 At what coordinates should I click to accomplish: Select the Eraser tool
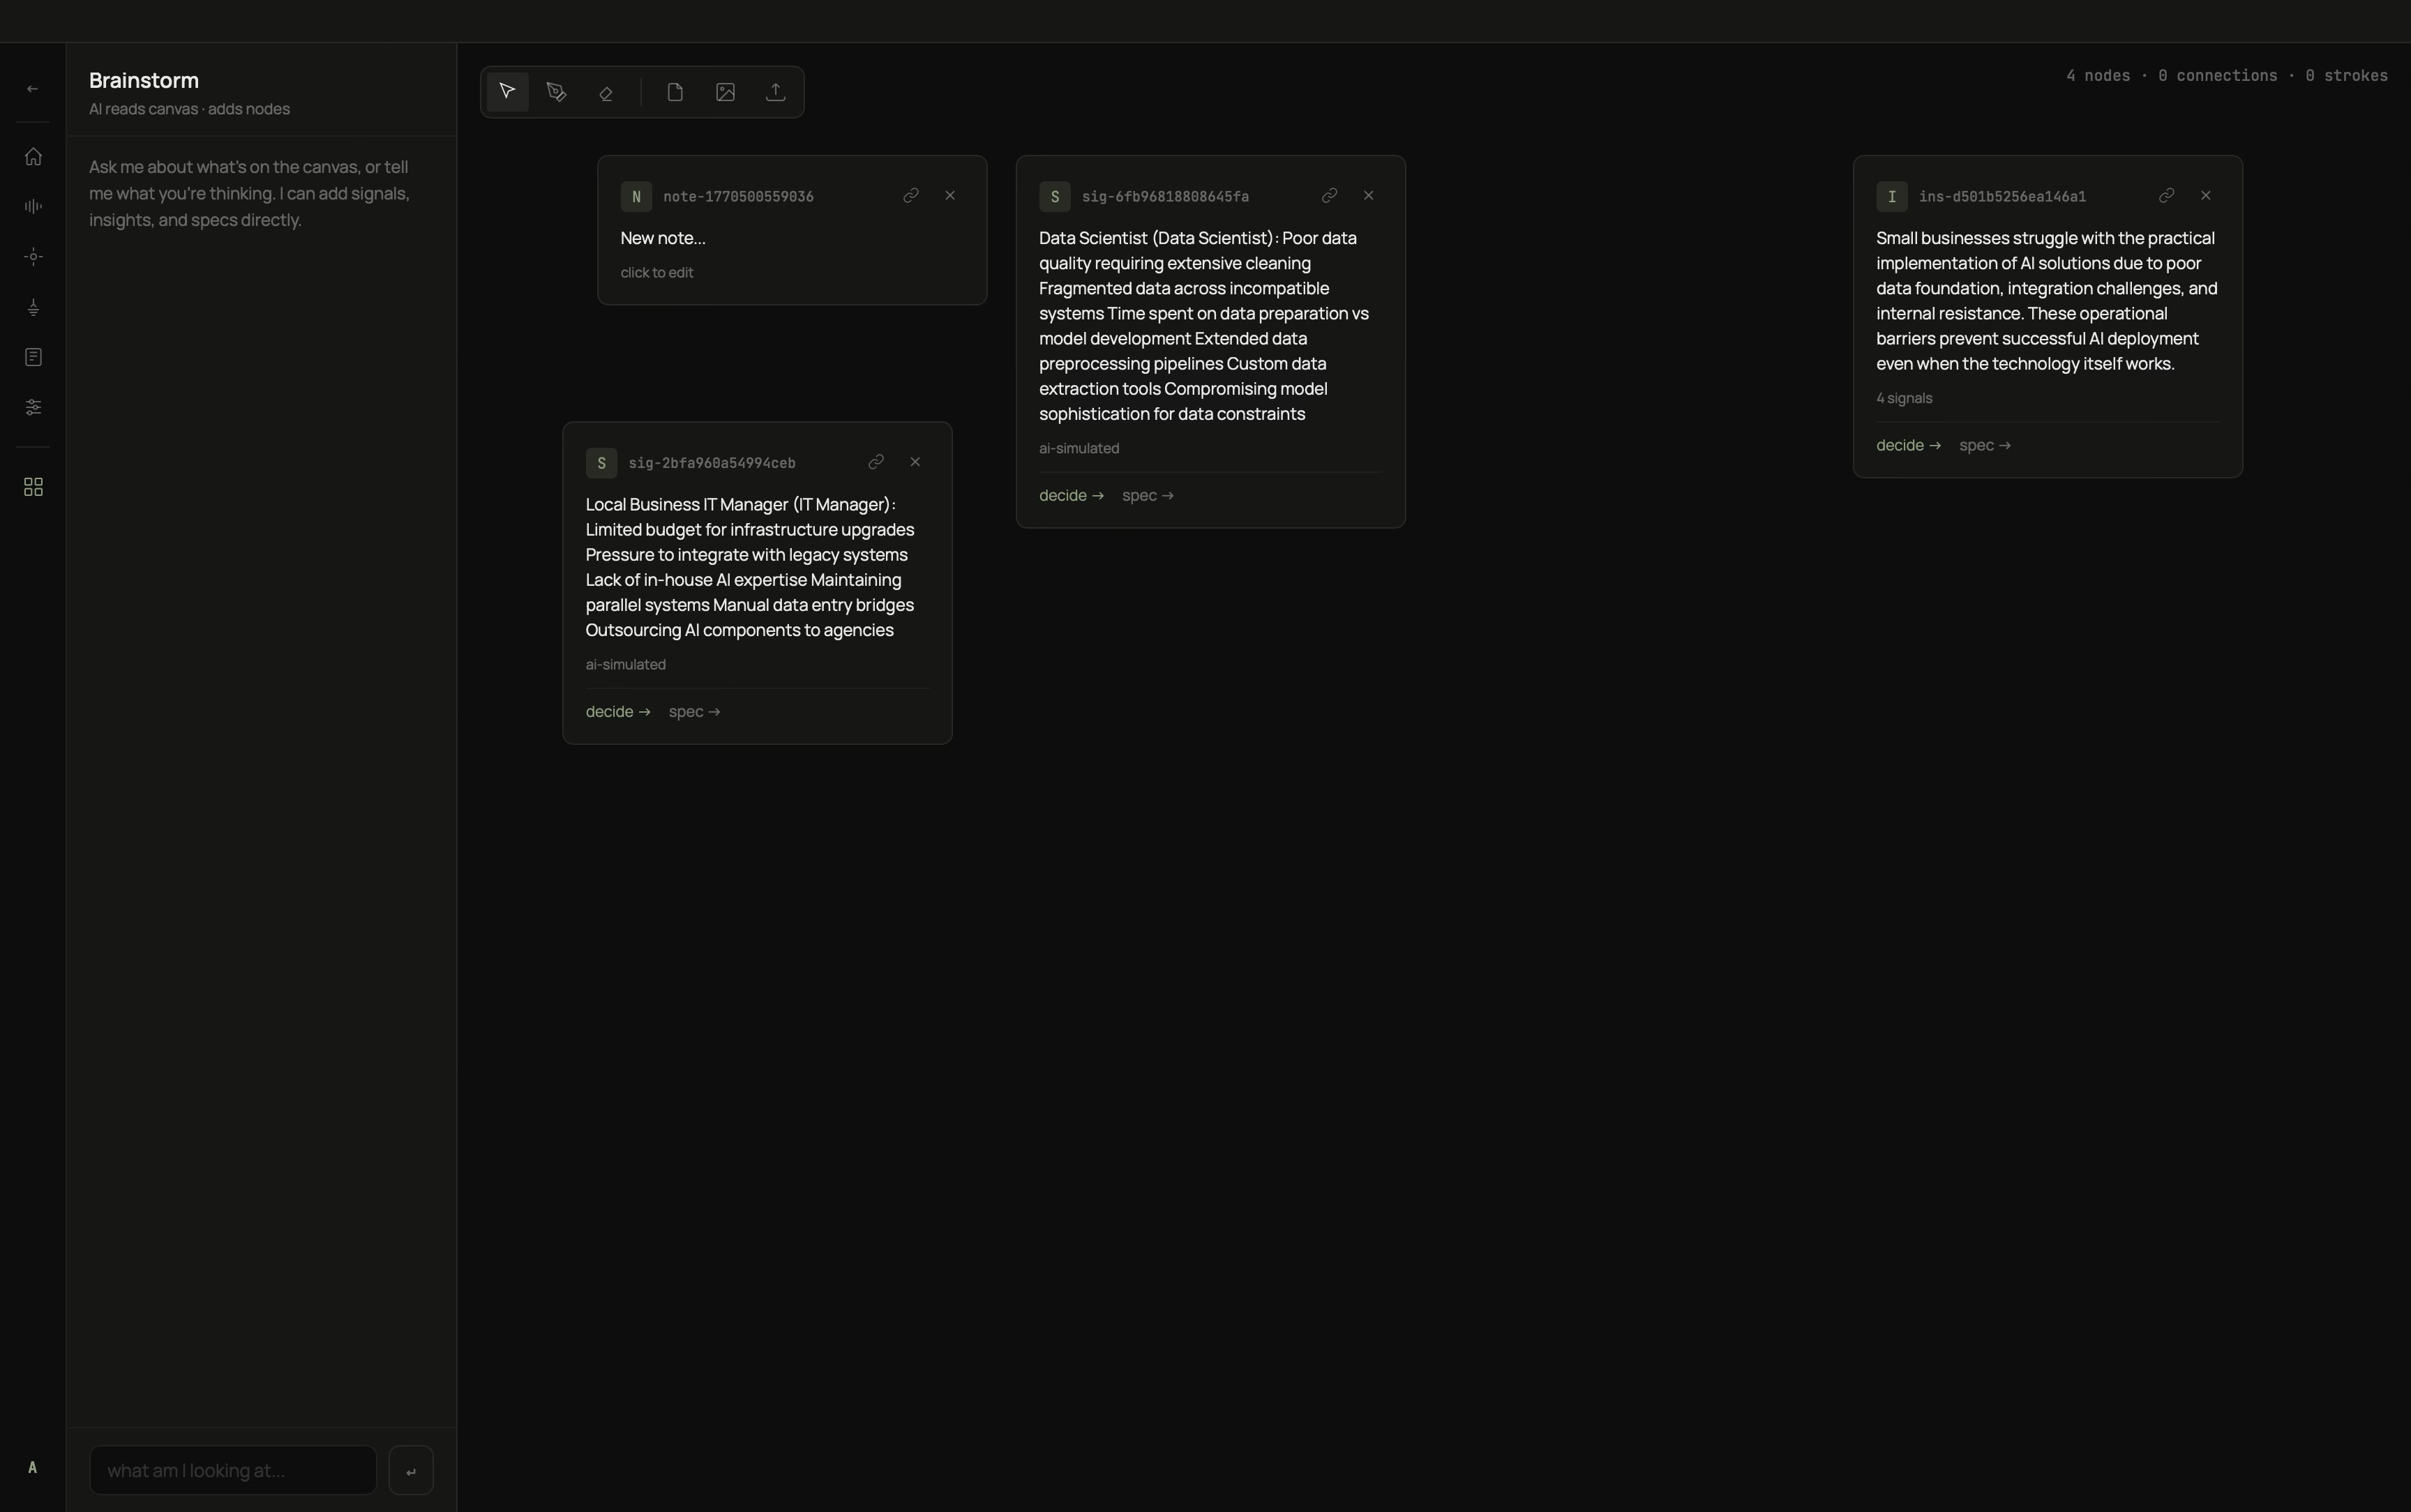point(606,91)
